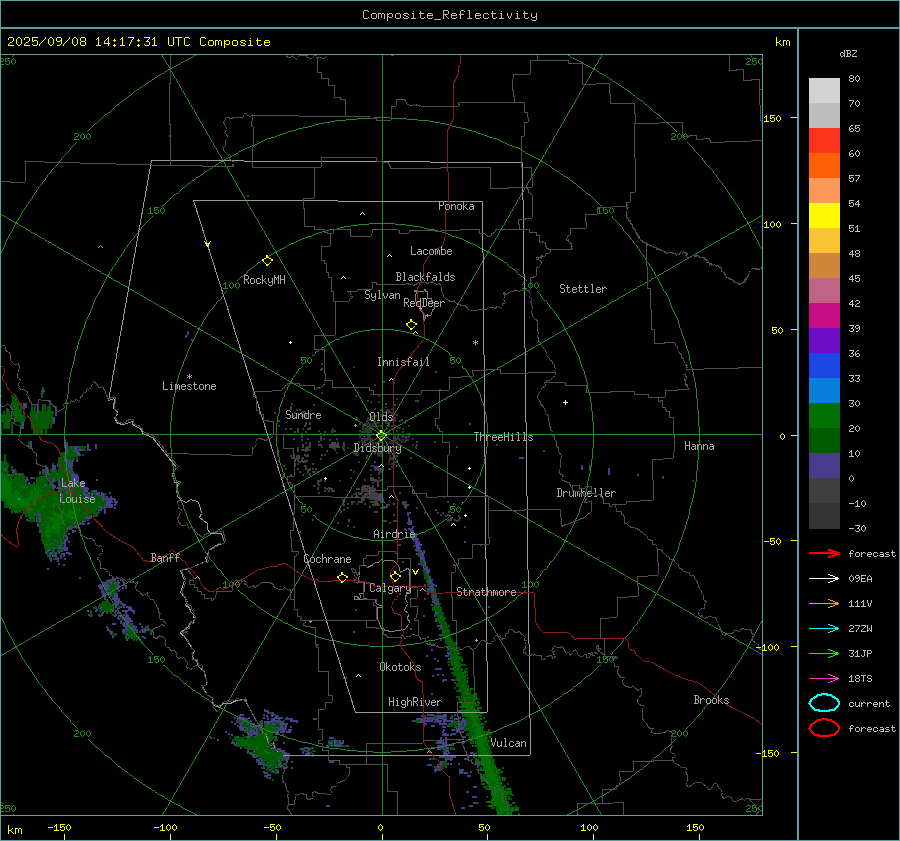Click the RockyMH label

tap(264, 280)
